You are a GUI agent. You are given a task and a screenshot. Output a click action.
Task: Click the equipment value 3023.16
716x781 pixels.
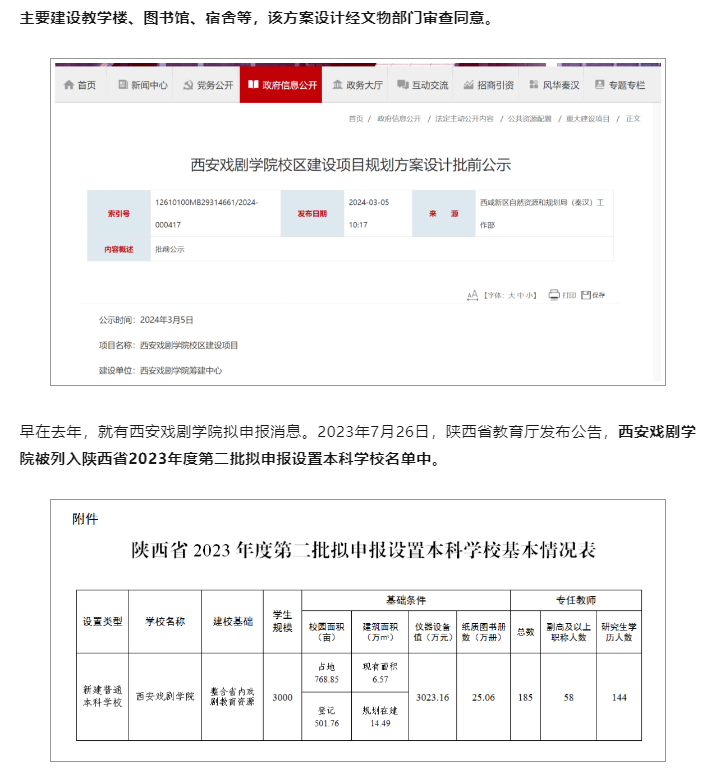pyautogui.click(x=433, y=697)
